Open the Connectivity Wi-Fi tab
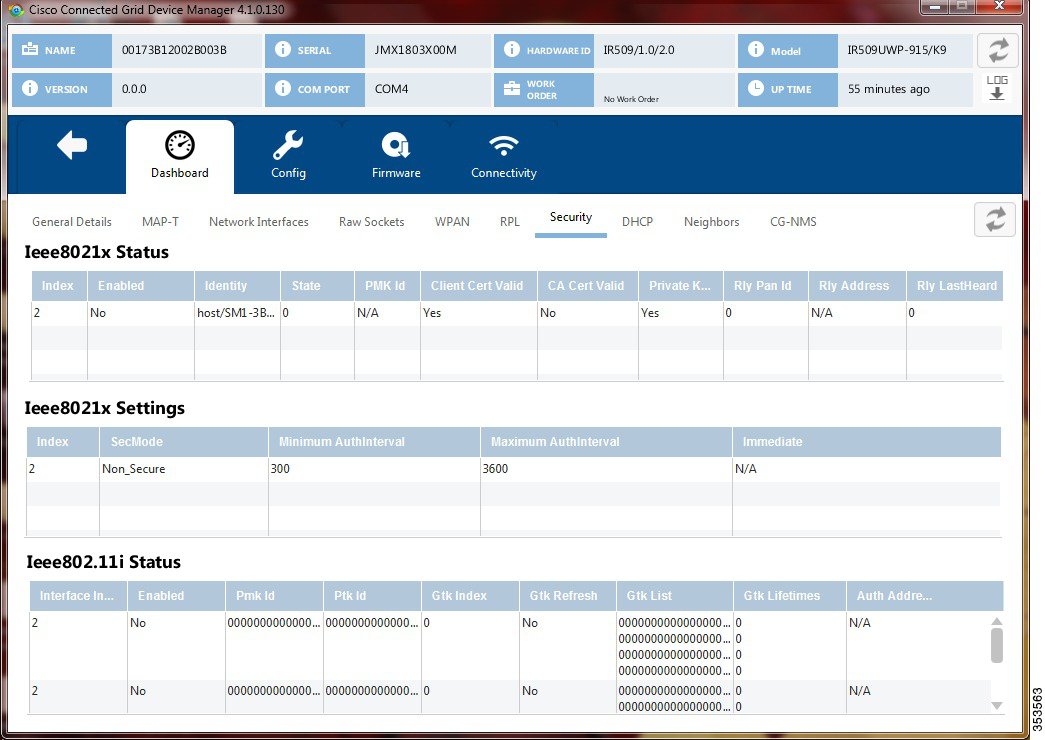The image size is (1045, 740). coord(504,157)
